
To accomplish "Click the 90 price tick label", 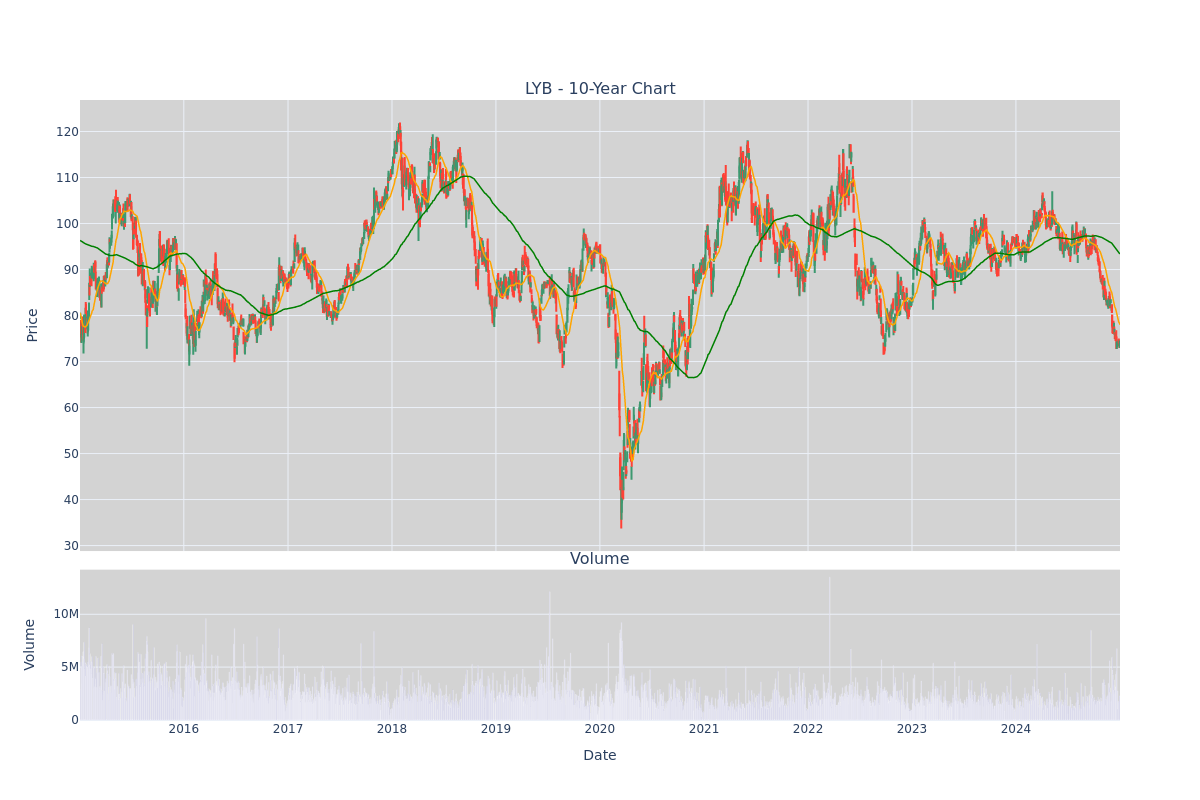I will coord(71,270).
